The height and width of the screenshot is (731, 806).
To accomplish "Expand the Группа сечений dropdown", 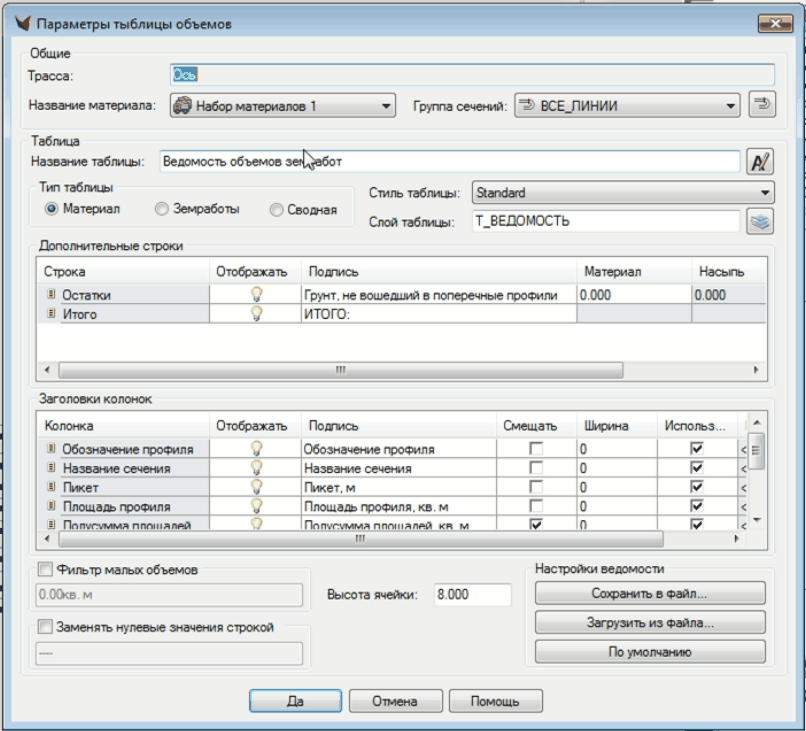I will pos(627,105).
